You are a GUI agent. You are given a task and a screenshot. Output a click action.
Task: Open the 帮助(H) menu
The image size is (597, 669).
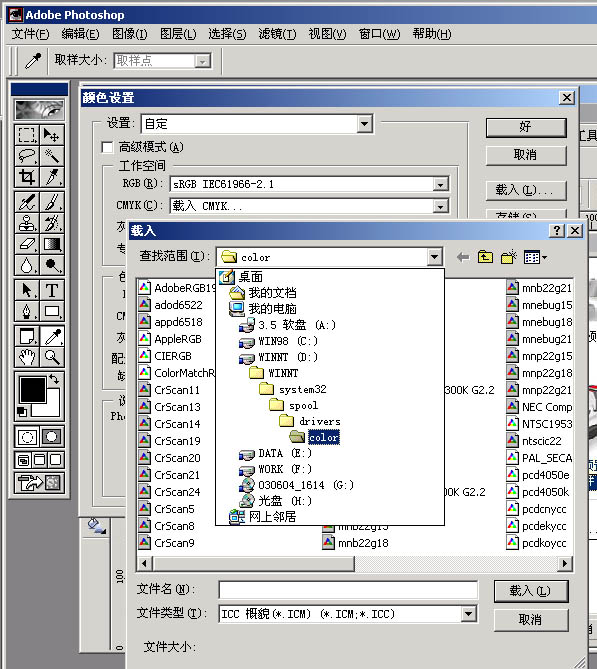[432, 34]
